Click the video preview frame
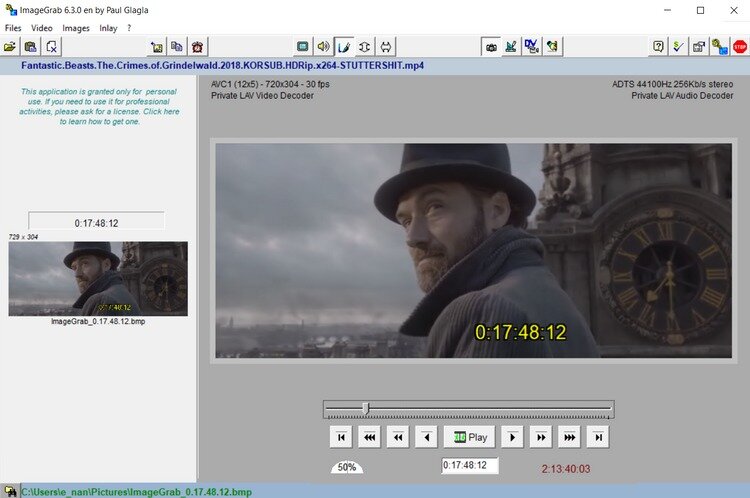The width and height of the screenshot is (750, 498). pos(474,251)
